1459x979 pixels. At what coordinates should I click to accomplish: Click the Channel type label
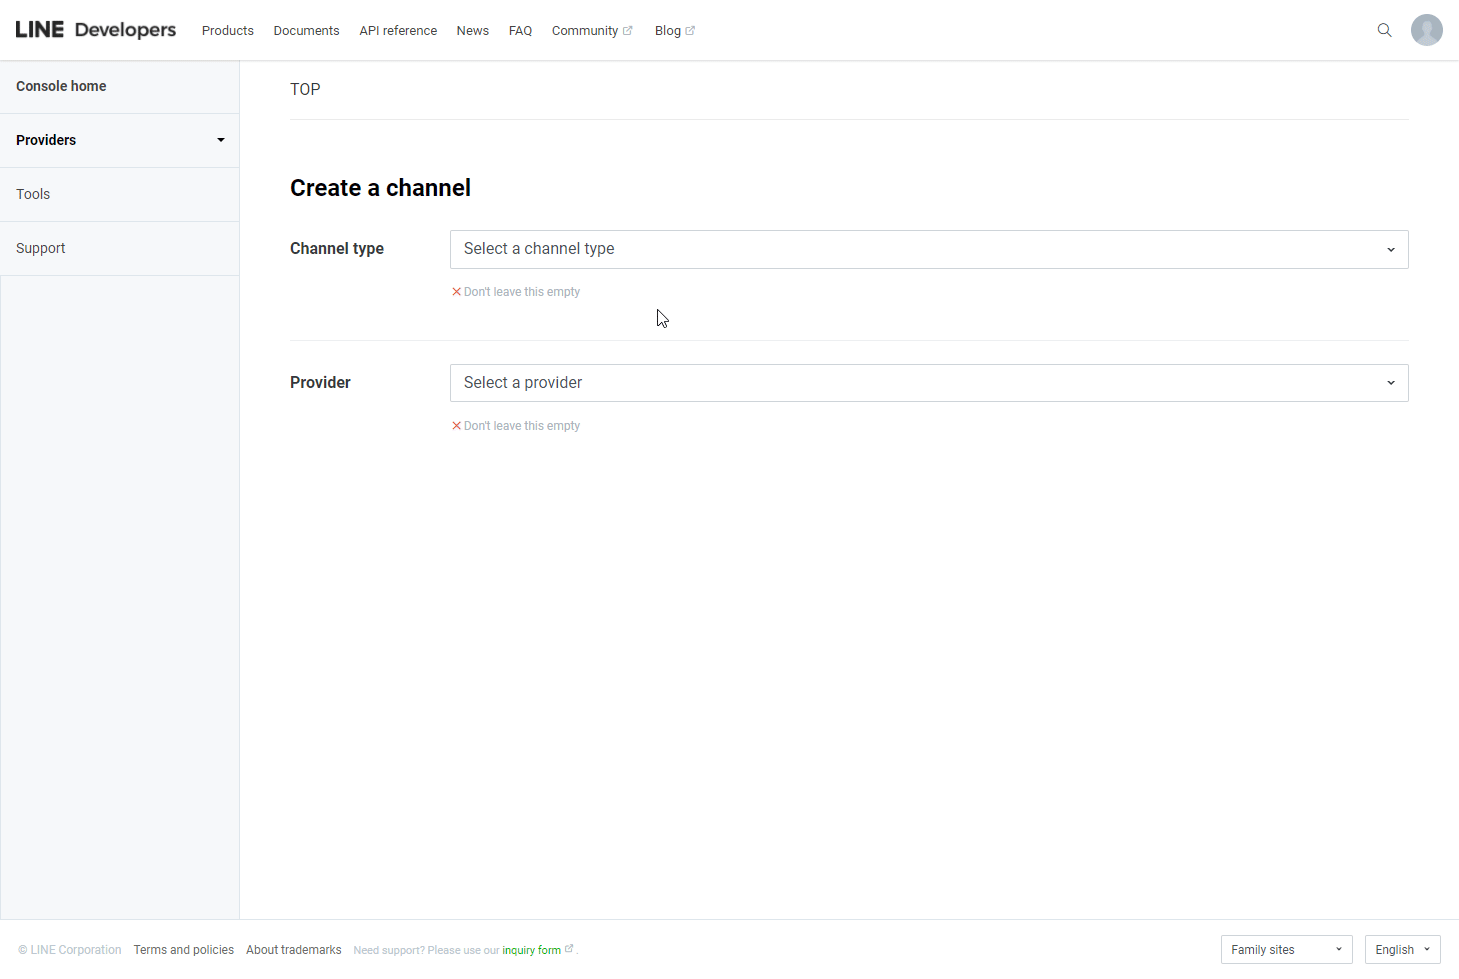click(x=337, y=249)
